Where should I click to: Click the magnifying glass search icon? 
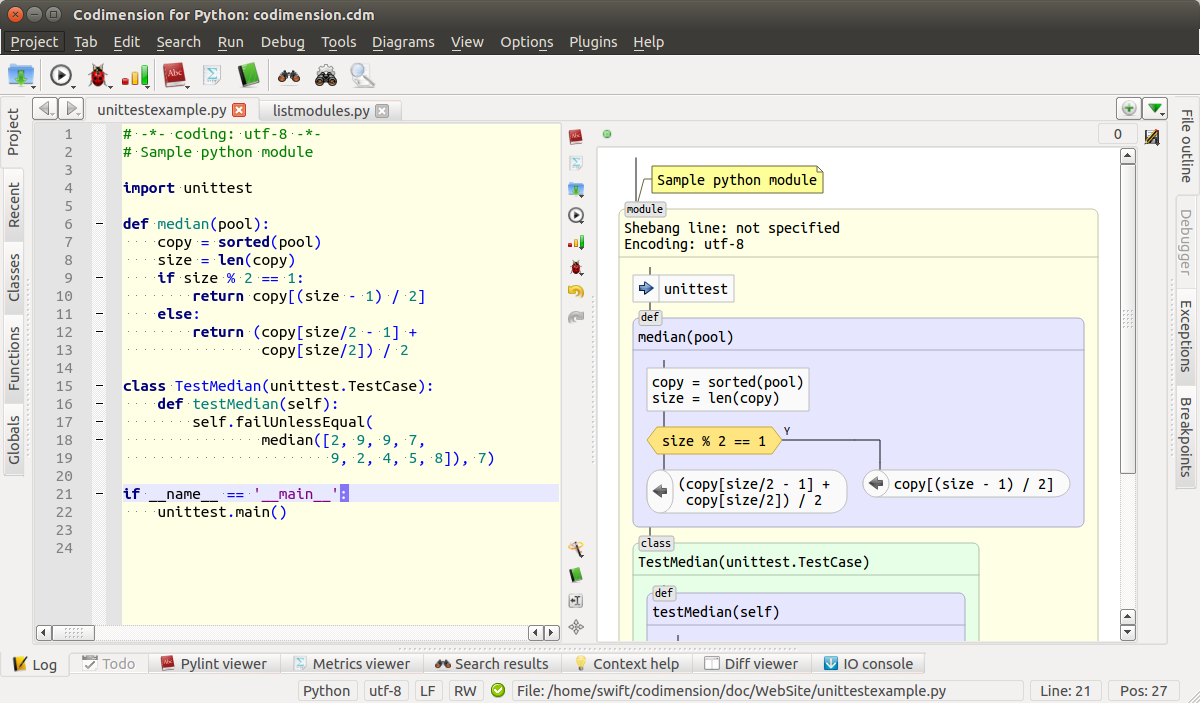tap(361, 75)
